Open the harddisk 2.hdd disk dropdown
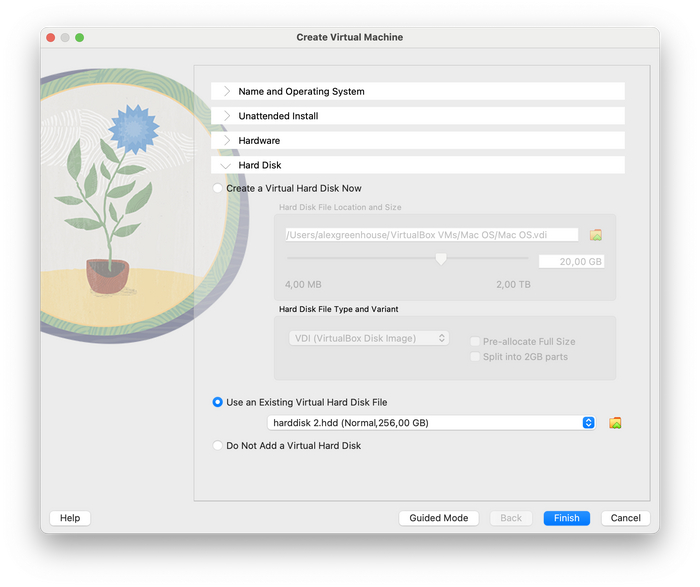This screenshot has height=587, width=700. pyautogui.click(x=433, y=423)
